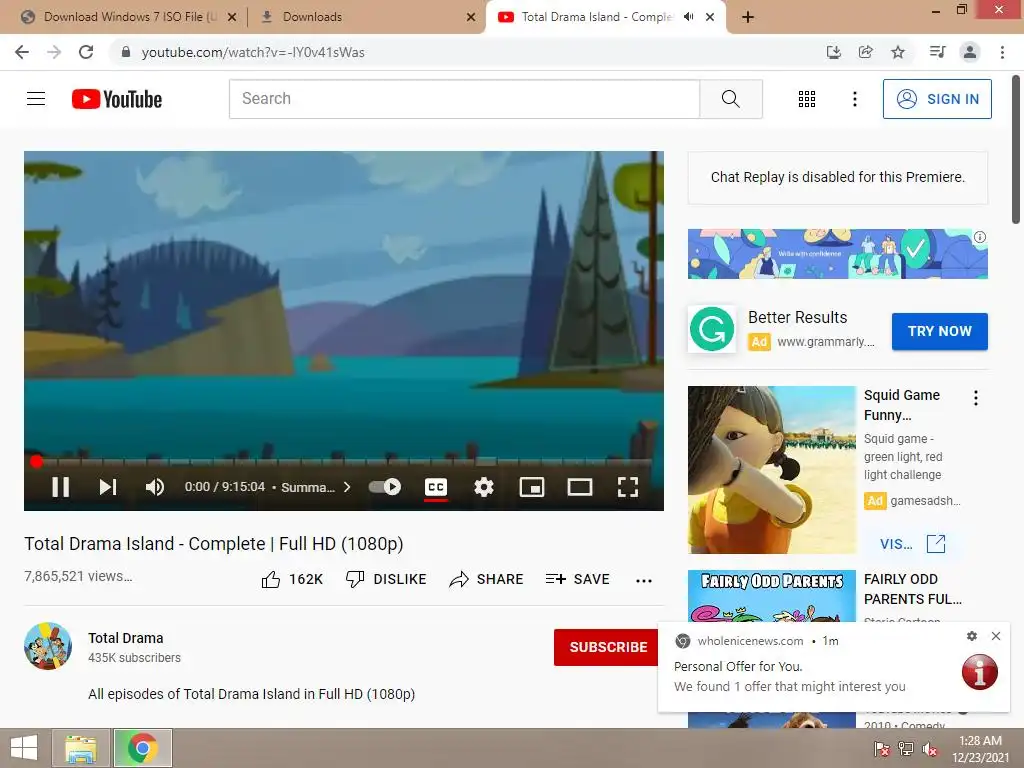This screenshot has width=1024, height=768.
Task: Switch to miniplayer mode
Action: click(532, 487)
